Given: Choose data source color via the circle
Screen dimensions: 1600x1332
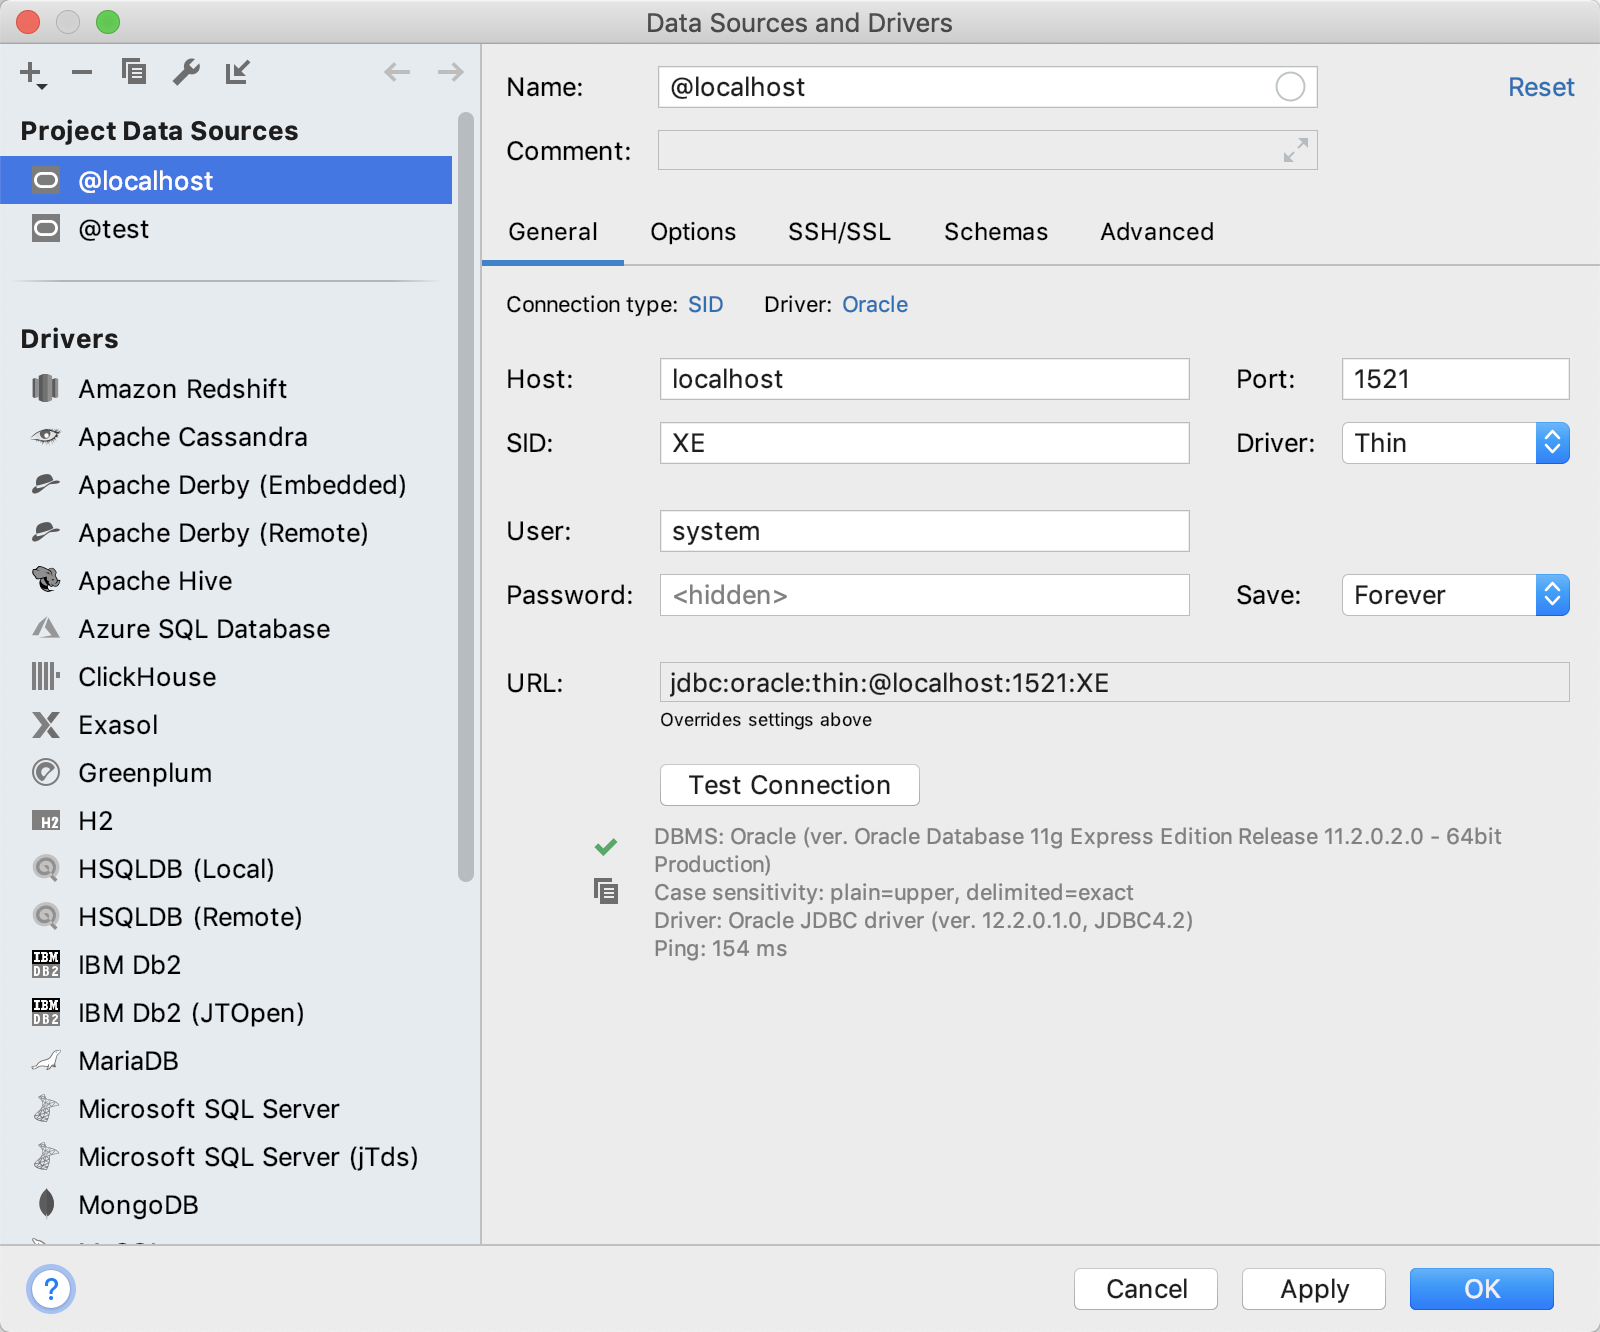Looking at the screenshot, I should point(1290,87).
